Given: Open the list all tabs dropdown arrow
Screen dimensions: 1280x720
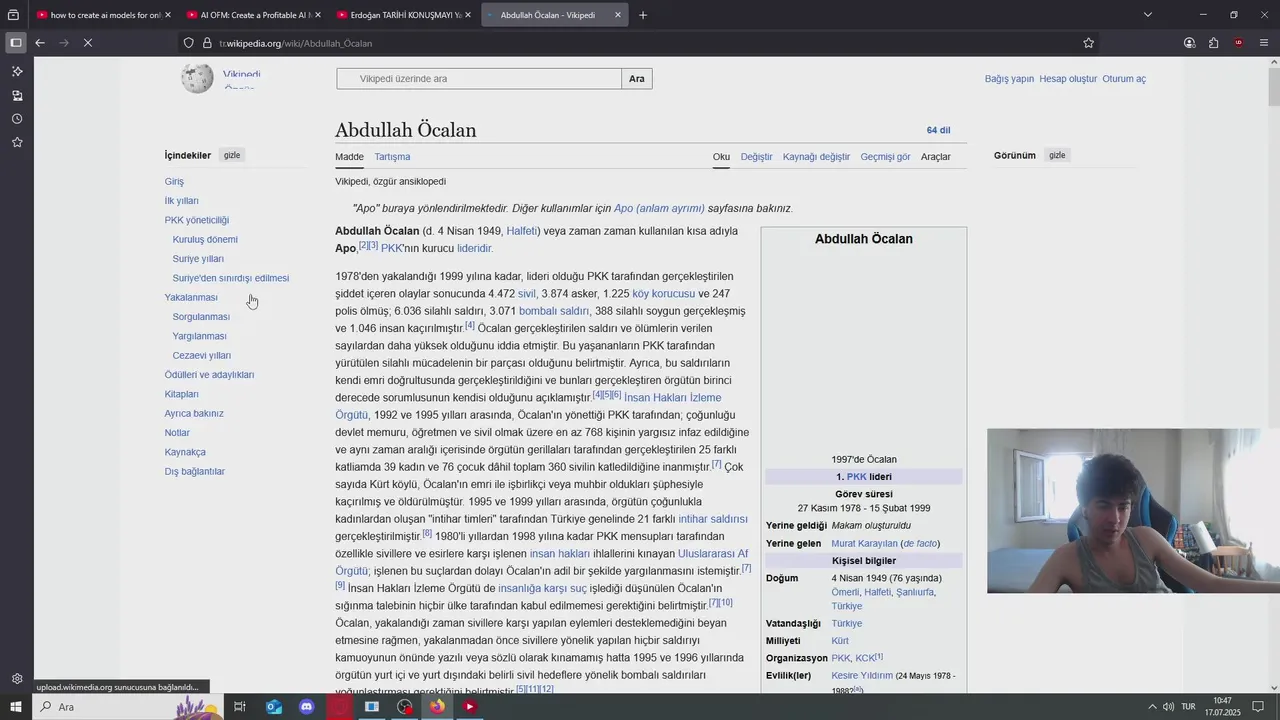Looking at the screenshot, I should [1148, 15].
